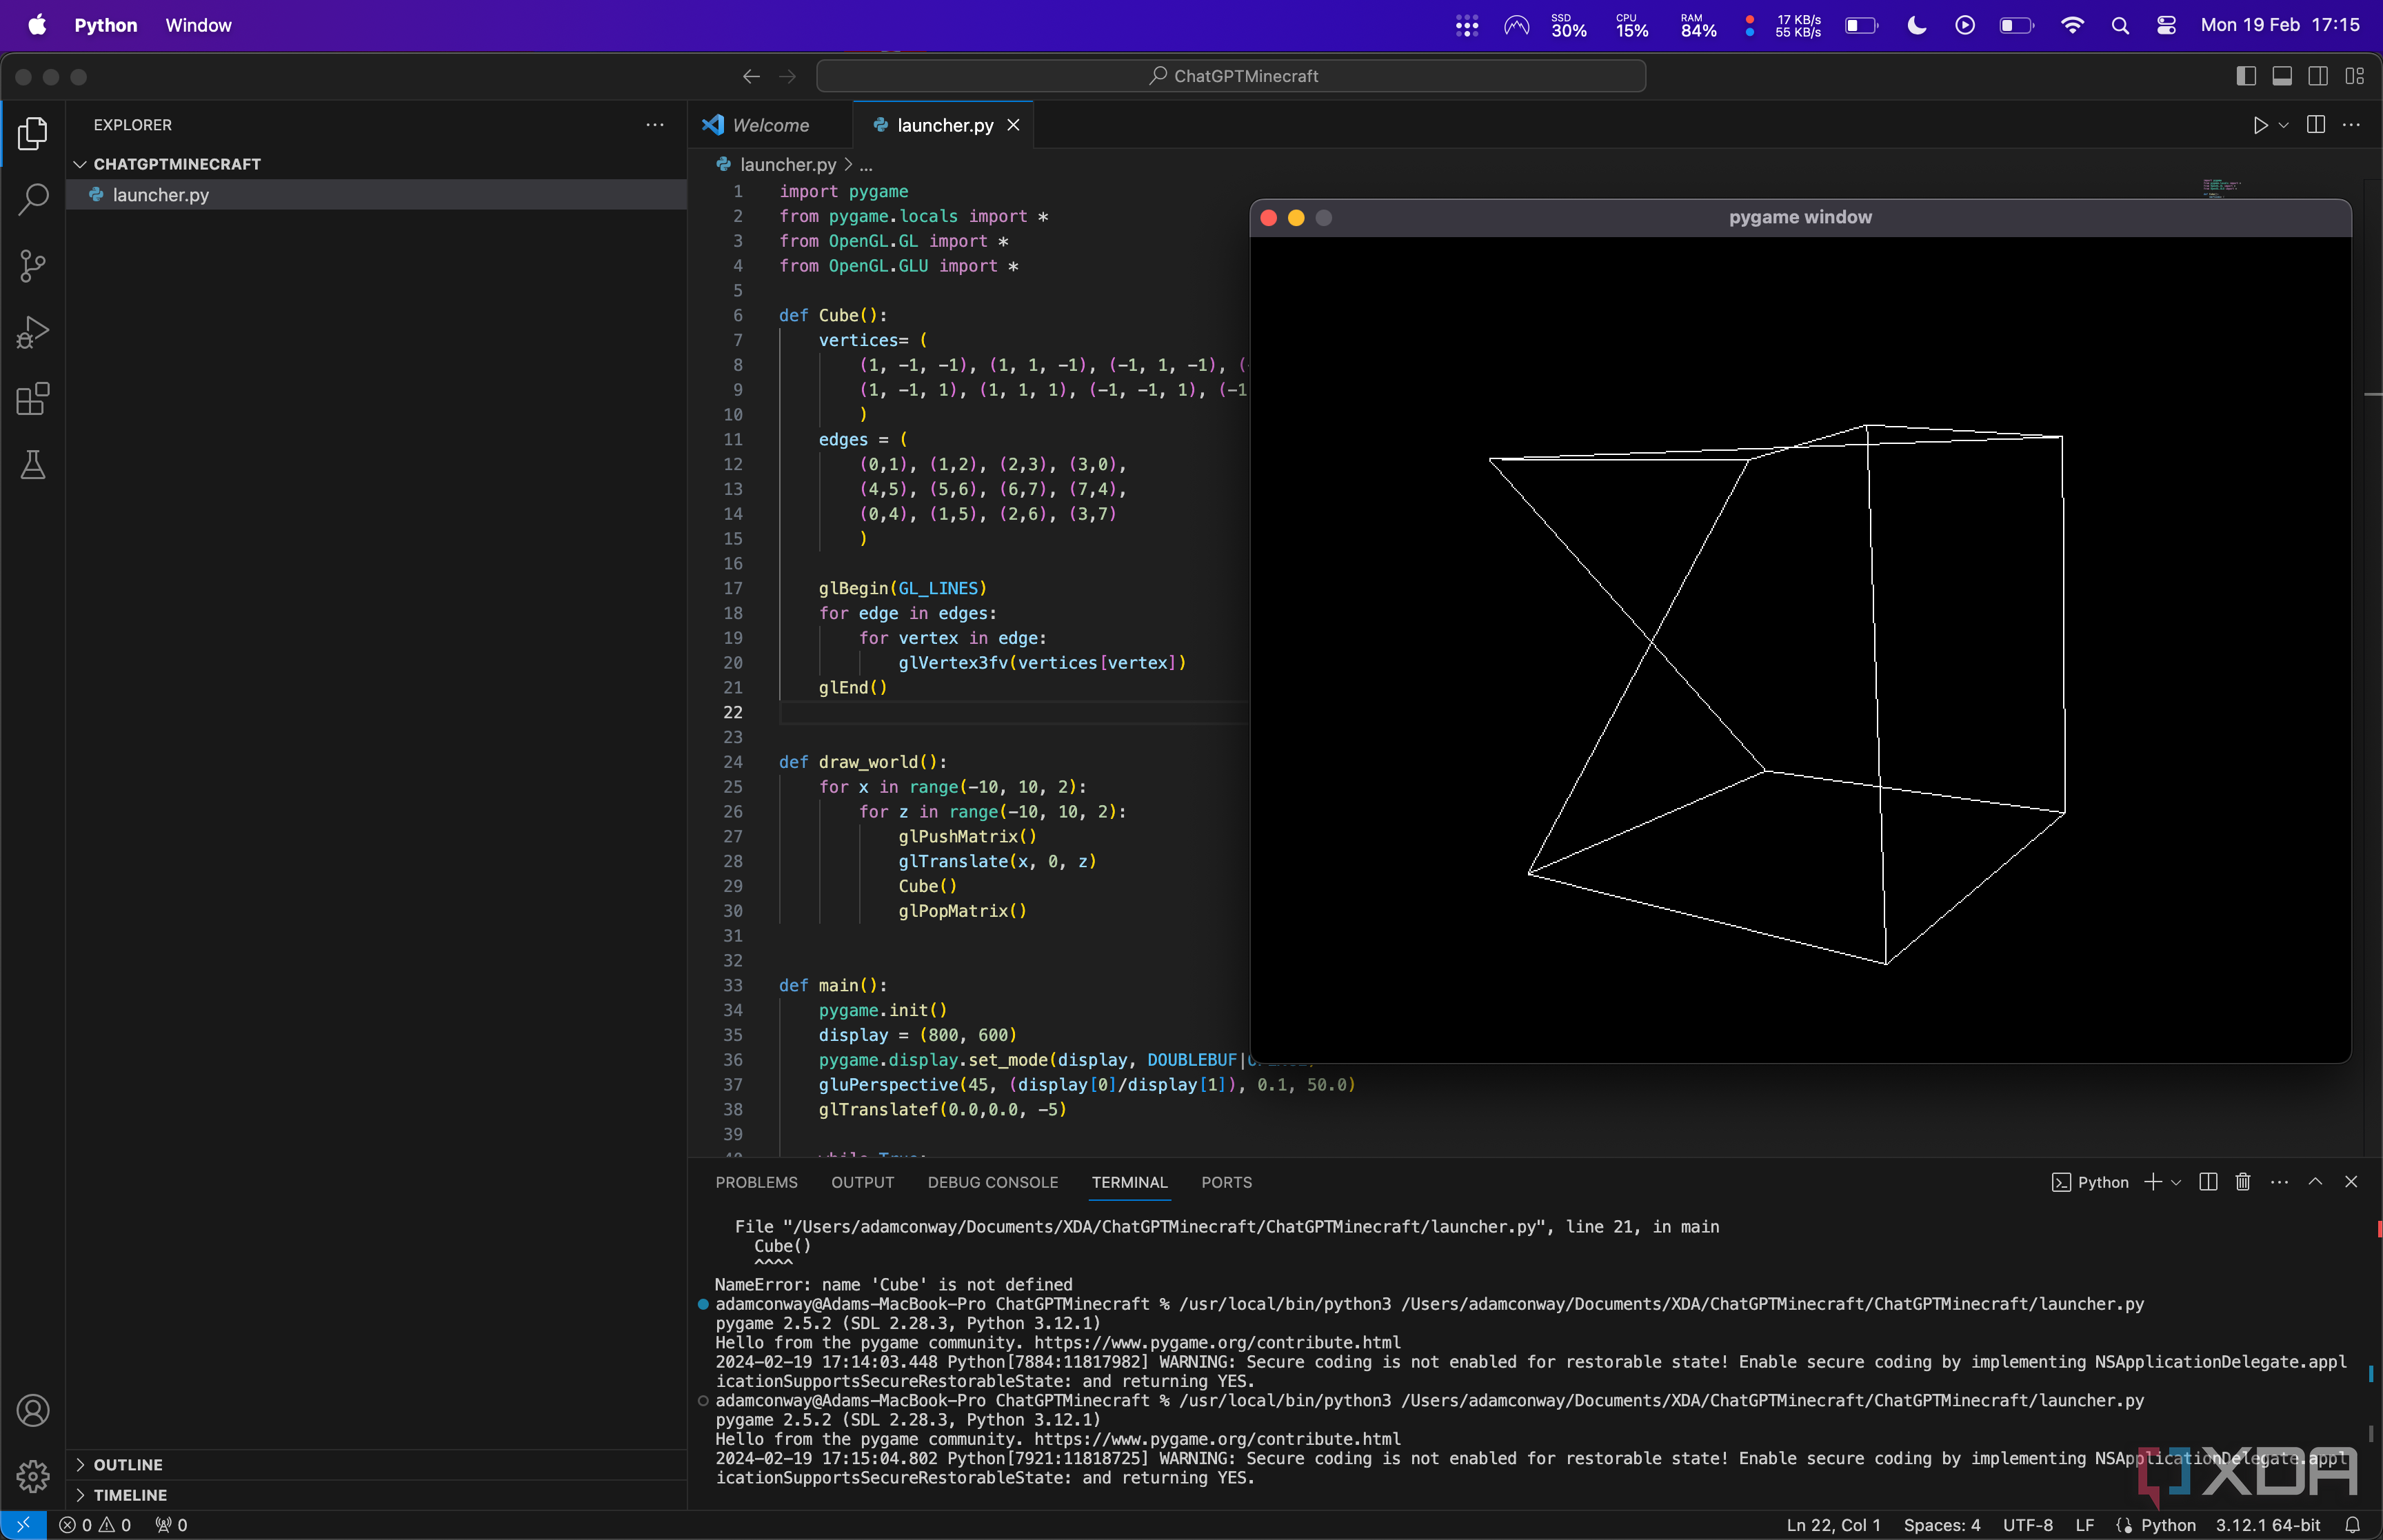Open the Manage gear icon
Viewport: 2383px width, 1540px height.
click(33, 1476)
